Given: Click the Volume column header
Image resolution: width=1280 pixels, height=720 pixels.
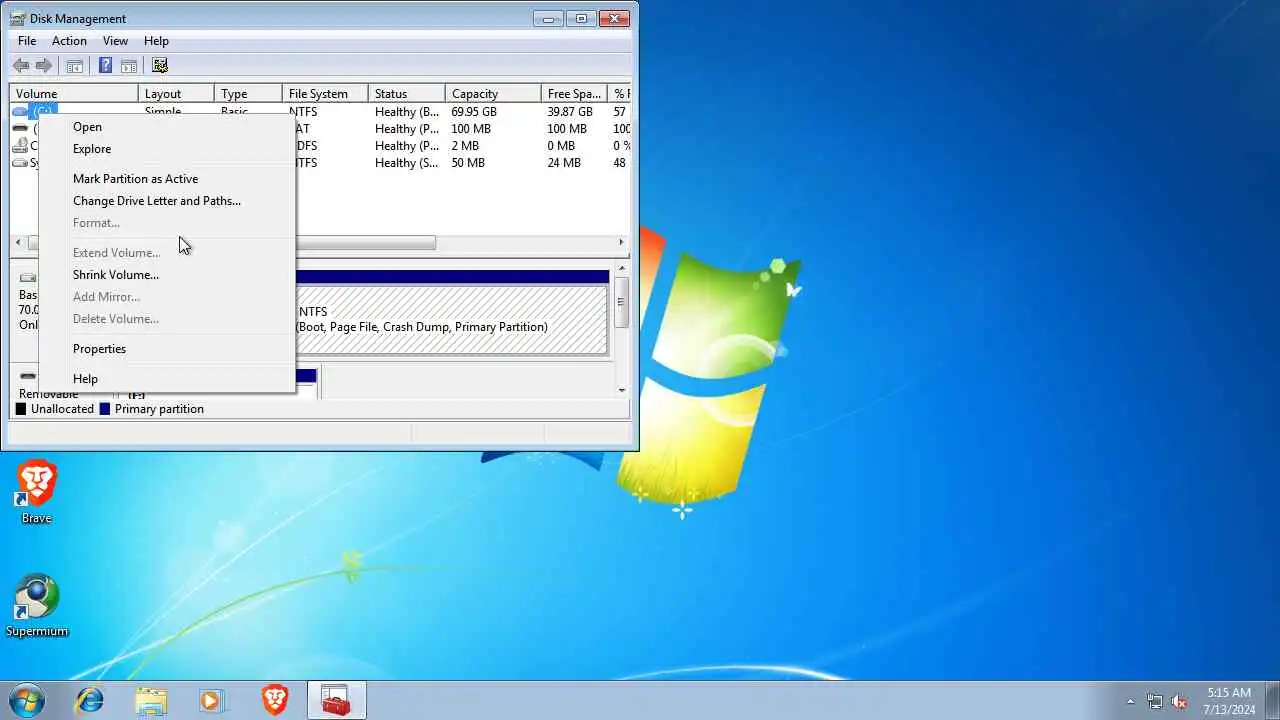Looking at the screenshot, I should tap(74, 94).
